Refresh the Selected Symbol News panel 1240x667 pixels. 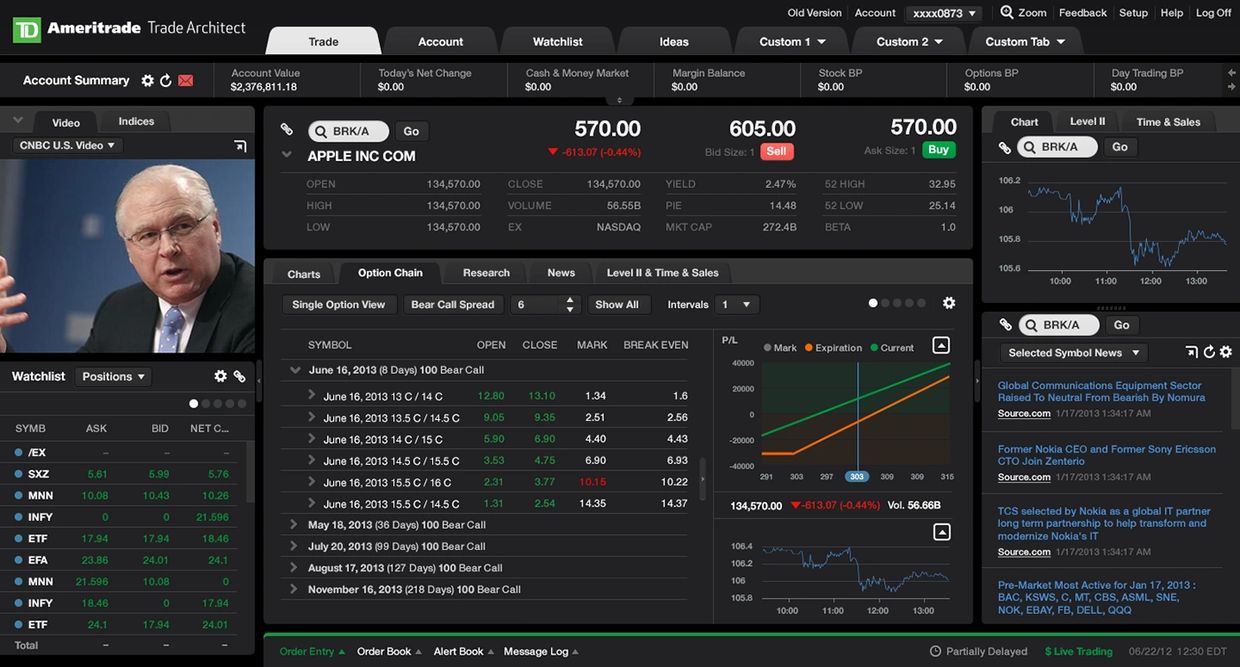point(1209,352)
